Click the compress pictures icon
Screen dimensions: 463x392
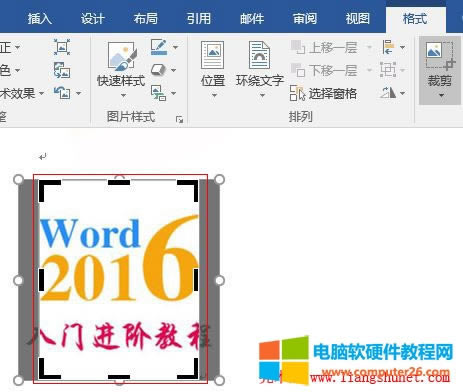pyautogui.click(x=62, y=47)
